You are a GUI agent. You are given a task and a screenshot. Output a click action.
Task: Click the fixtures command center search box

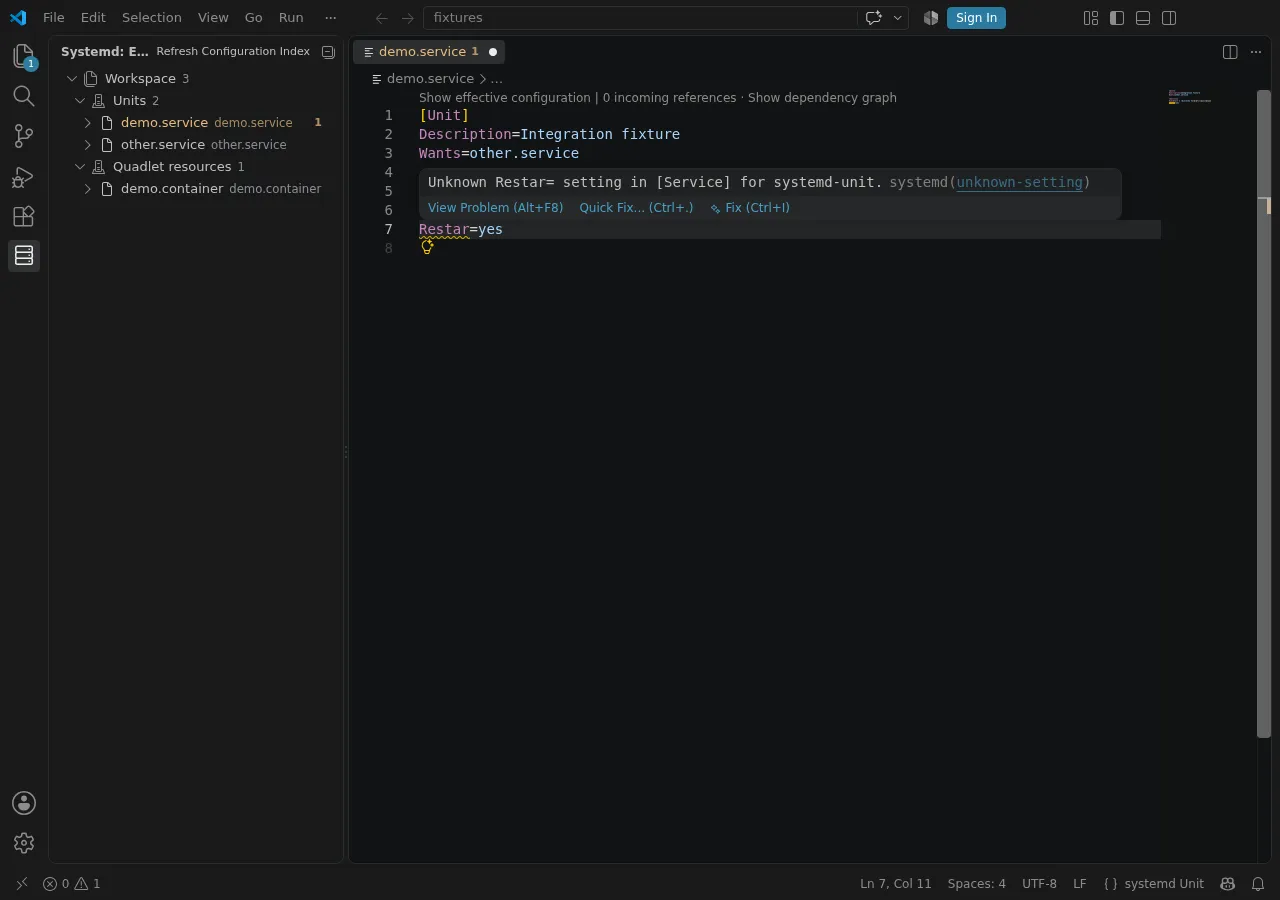[640, 18]
